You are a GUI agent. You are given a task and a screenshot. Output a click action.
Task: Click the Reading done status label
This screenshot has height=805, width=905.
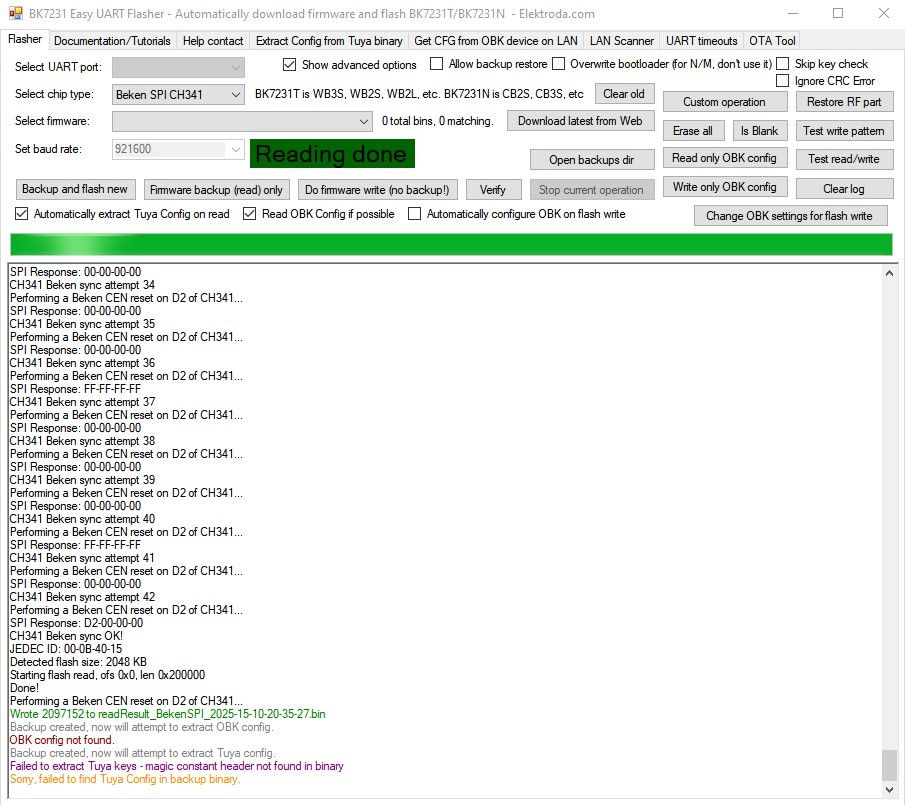point(332,153)
